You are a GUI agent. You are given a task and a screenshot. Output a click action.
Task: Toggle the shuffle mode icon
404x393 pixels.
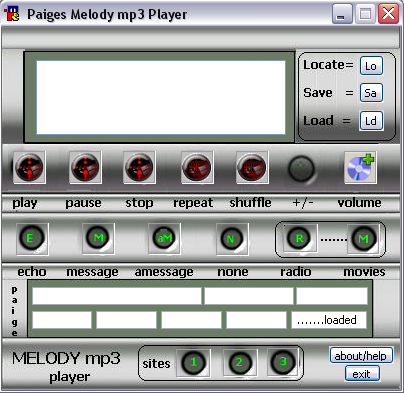(x=252, y=167)
